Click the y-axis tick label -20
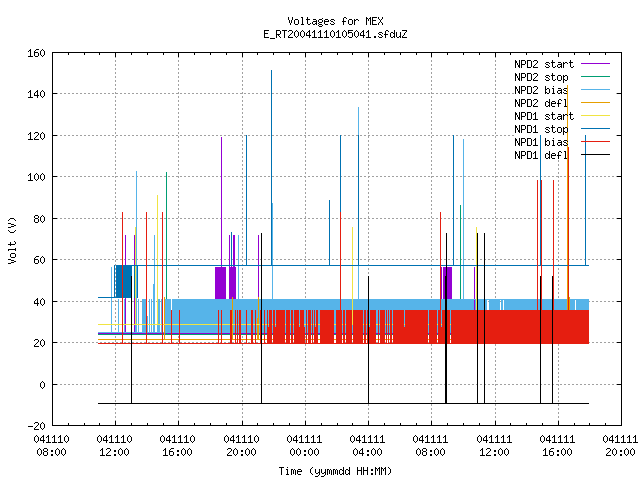 (x=36, y=426)
